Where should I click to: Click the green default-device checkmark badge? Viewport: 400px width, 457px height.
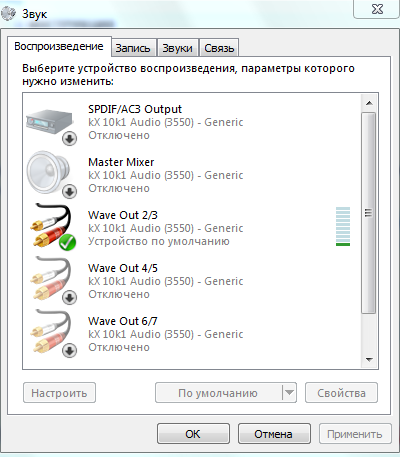pyautogui.click(x=67, y=242)
